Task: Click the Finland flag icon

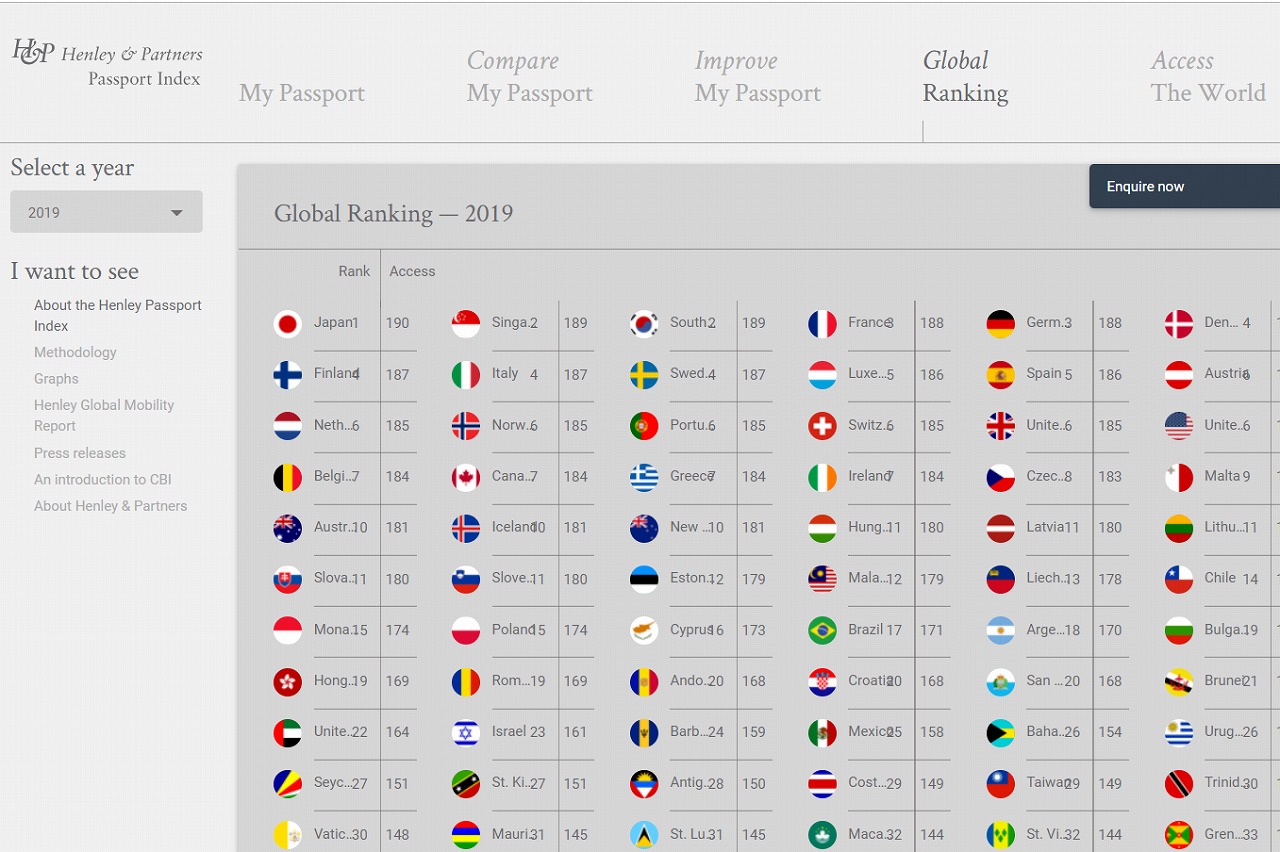Action: (x=287, y=375)
